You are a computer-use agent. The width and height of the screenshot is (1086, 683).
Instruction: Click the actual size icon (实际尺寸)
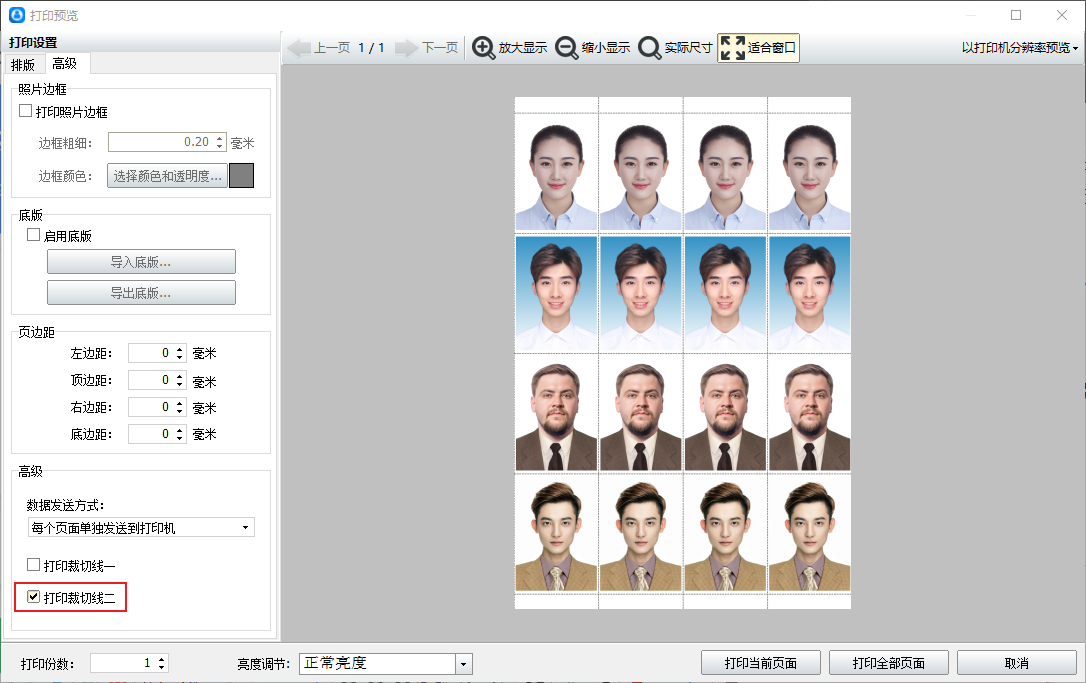(650, 48)
